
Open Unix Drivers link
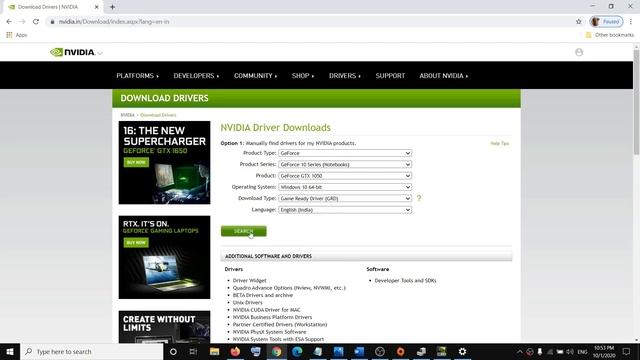pyautogui.click(x=247, y=303)
